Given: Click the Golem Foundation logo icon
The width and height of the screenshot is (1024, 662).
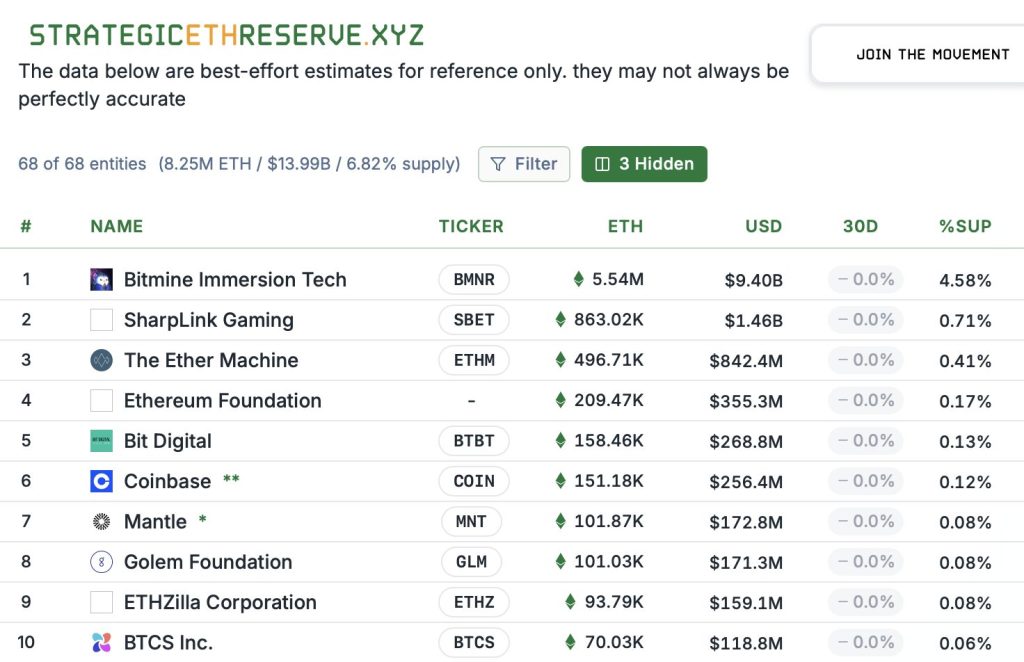Looking at the screenshot, I should 101,561.
